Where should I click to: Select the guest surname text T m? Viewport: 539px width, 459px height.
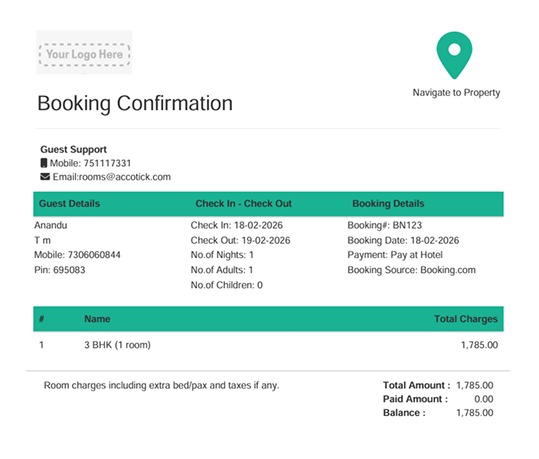(42, 240)
